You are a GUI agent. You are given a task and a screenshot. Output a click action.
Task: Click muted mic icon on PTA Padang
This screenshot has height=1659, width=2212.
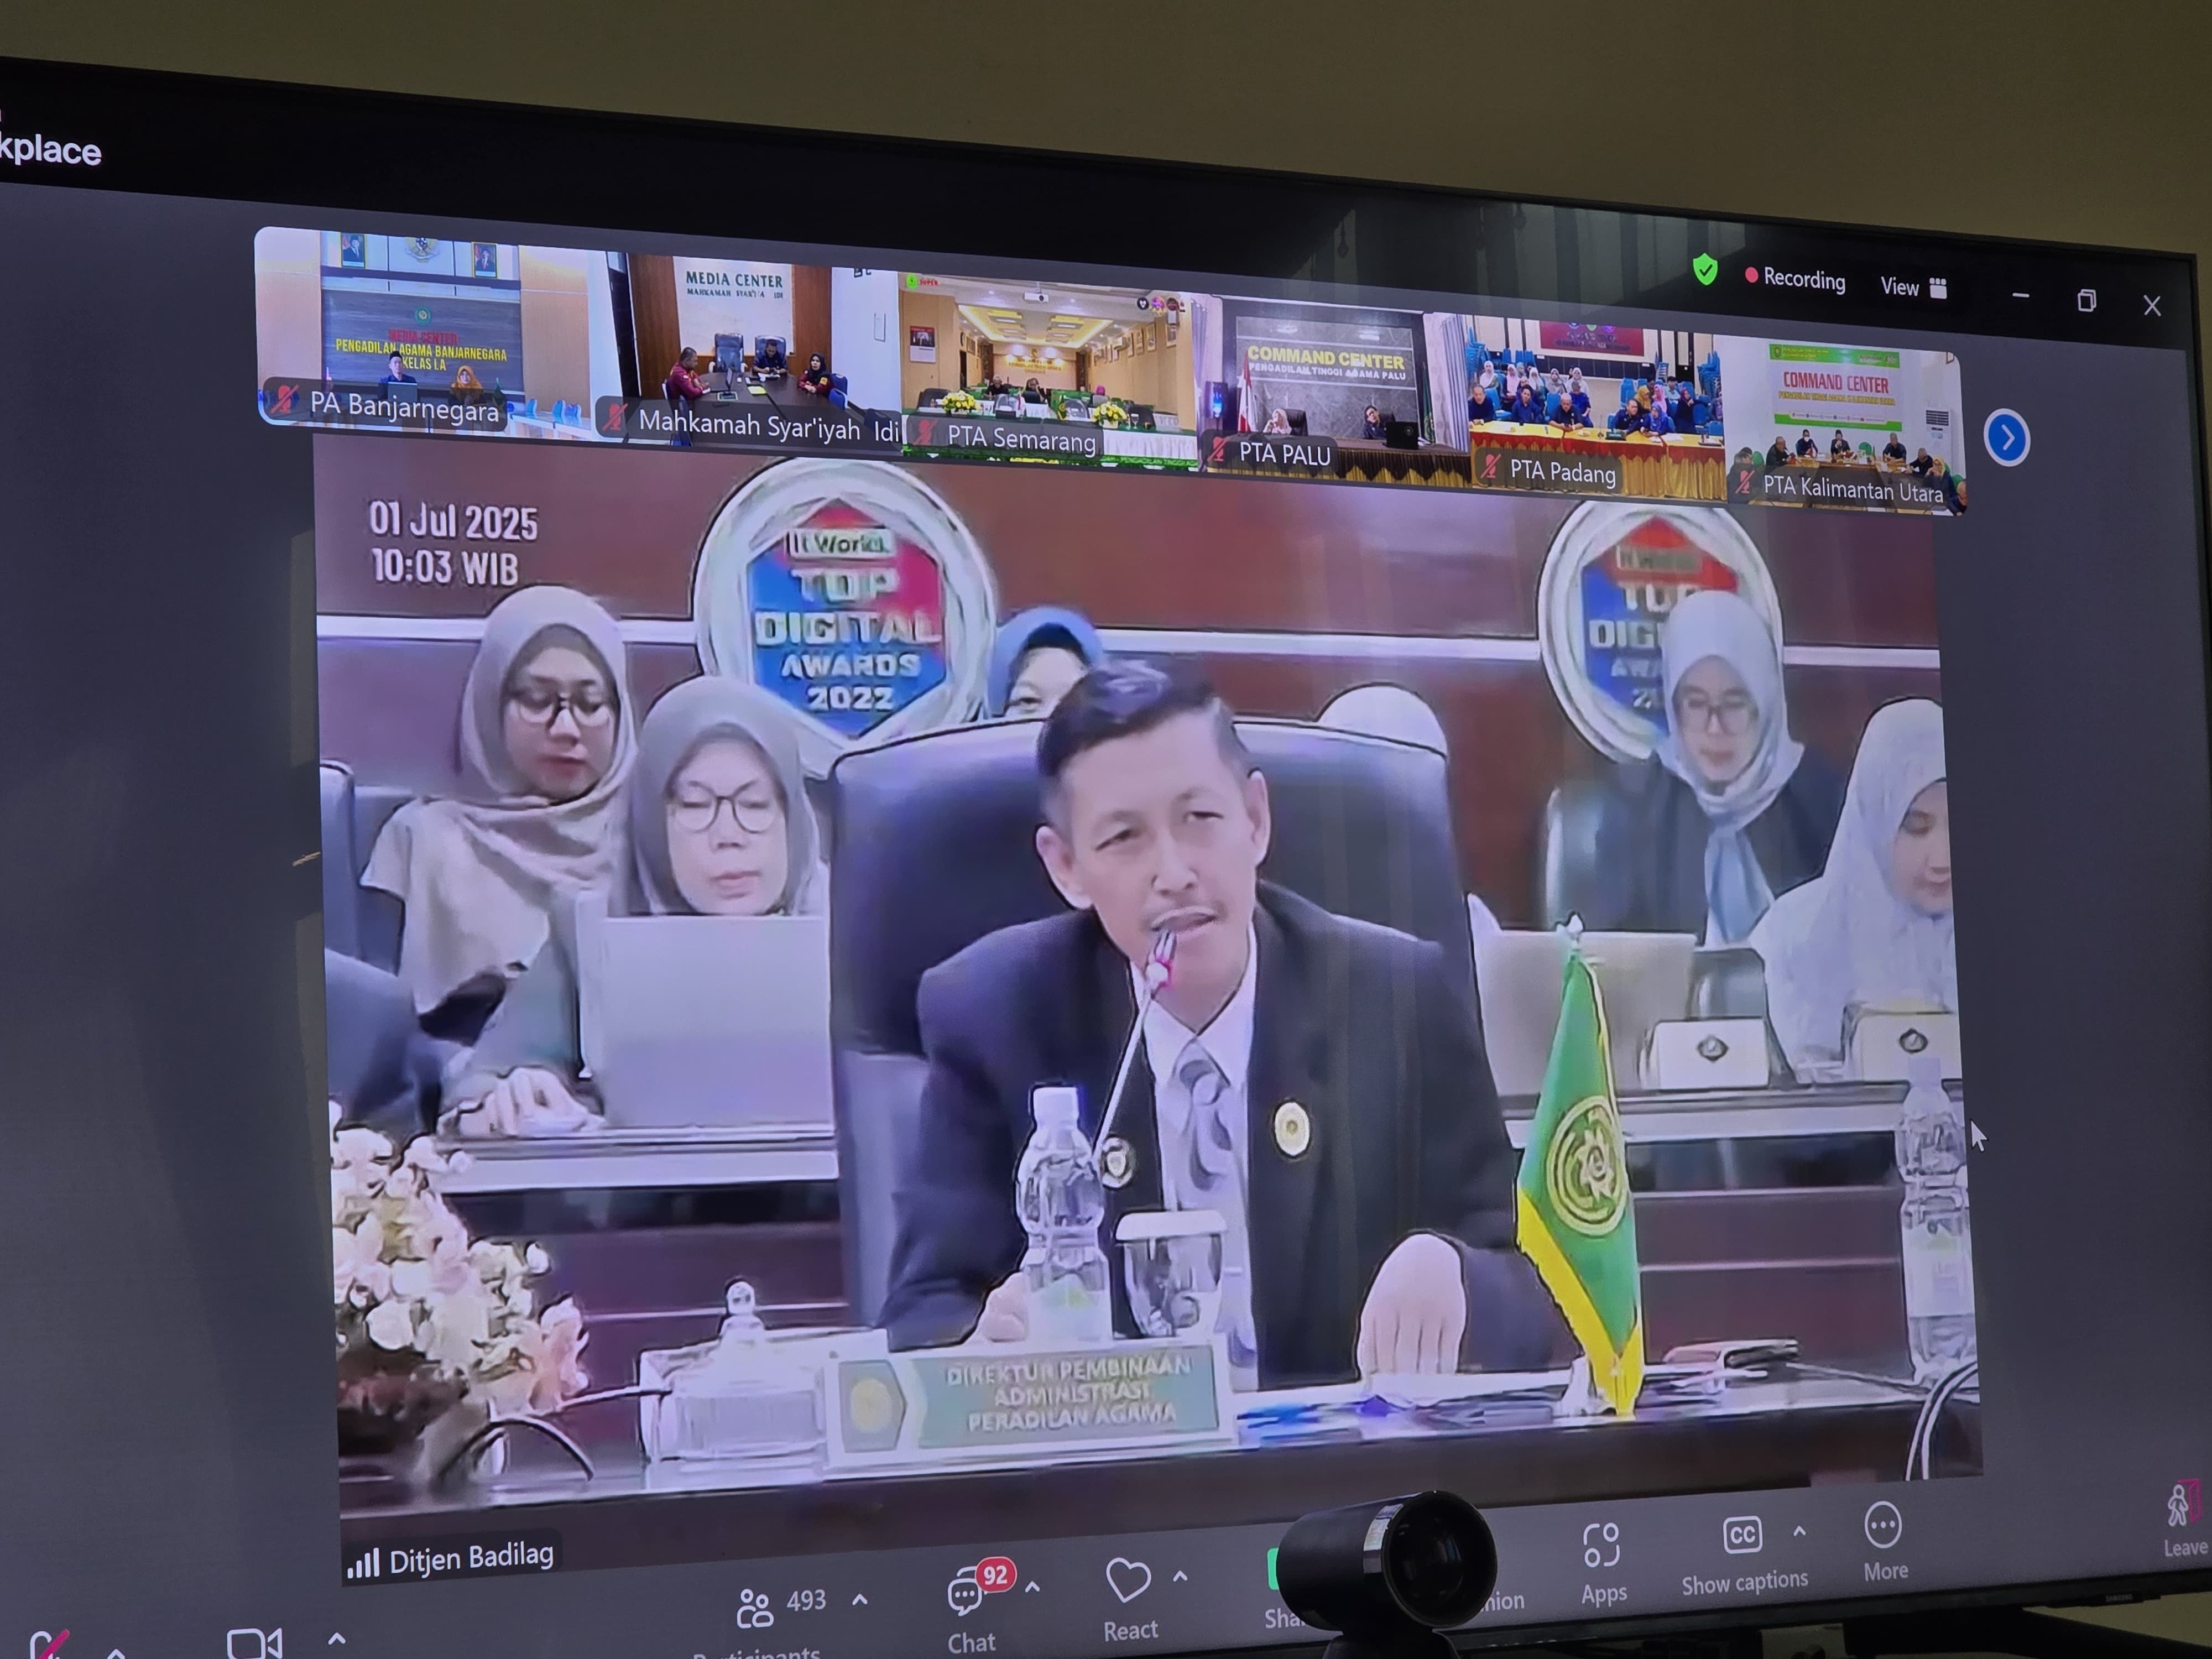coord(1490,466)
